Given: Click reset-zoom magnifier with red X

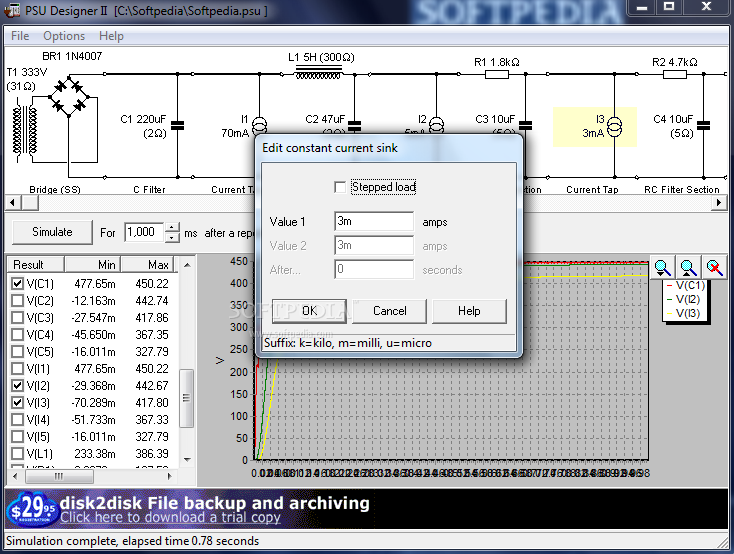Looking at the screenshot, I should pos(714,268).
